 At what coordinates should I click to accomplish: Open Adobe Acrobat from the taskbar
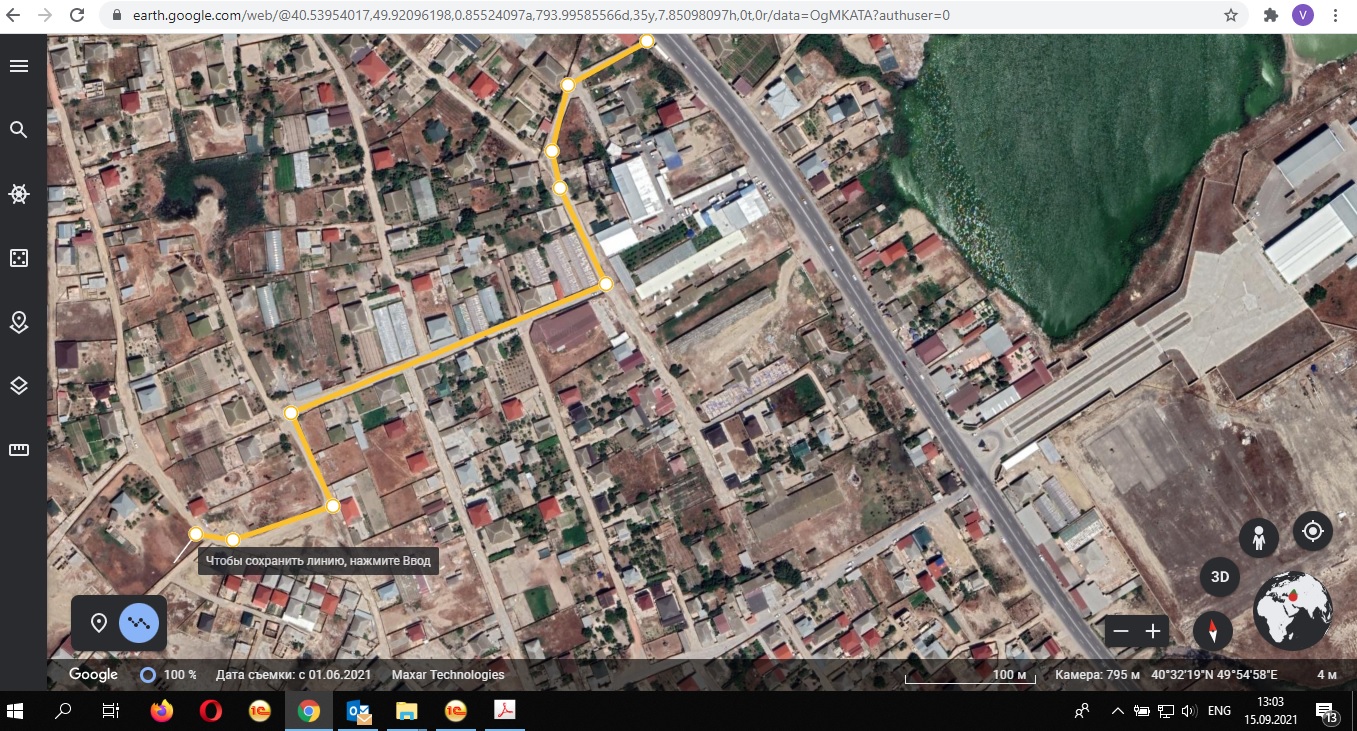[505, 712]
